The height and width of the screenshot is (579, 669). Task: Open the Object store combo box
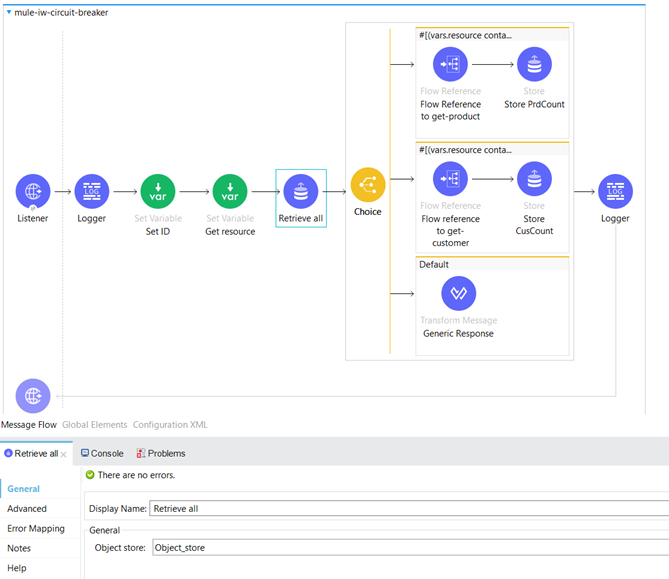pyautogui.click(x=410, y=548)
